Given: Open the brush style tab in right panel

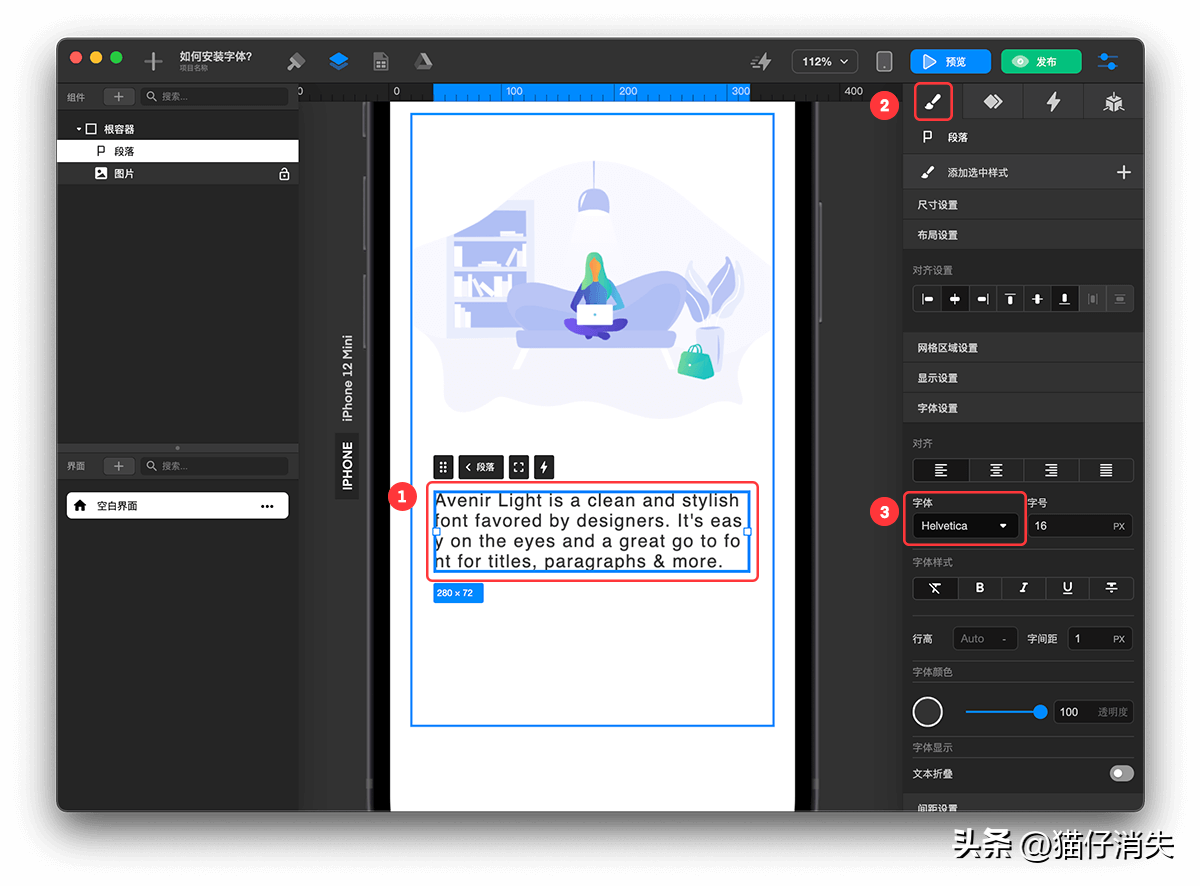Looking at the screenshot, I should [932, 101].
